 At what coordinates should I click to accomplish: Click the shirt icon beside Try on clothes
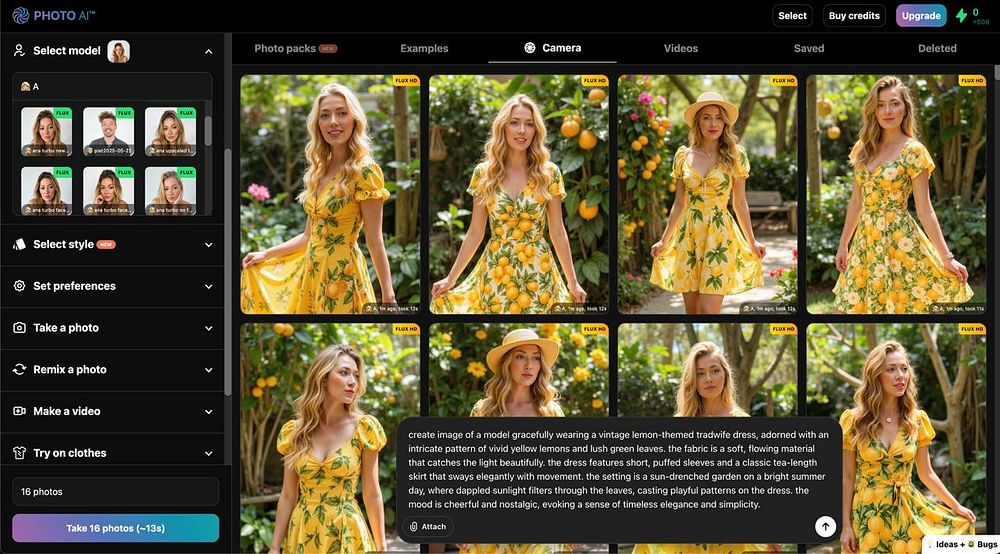(19, 453)
